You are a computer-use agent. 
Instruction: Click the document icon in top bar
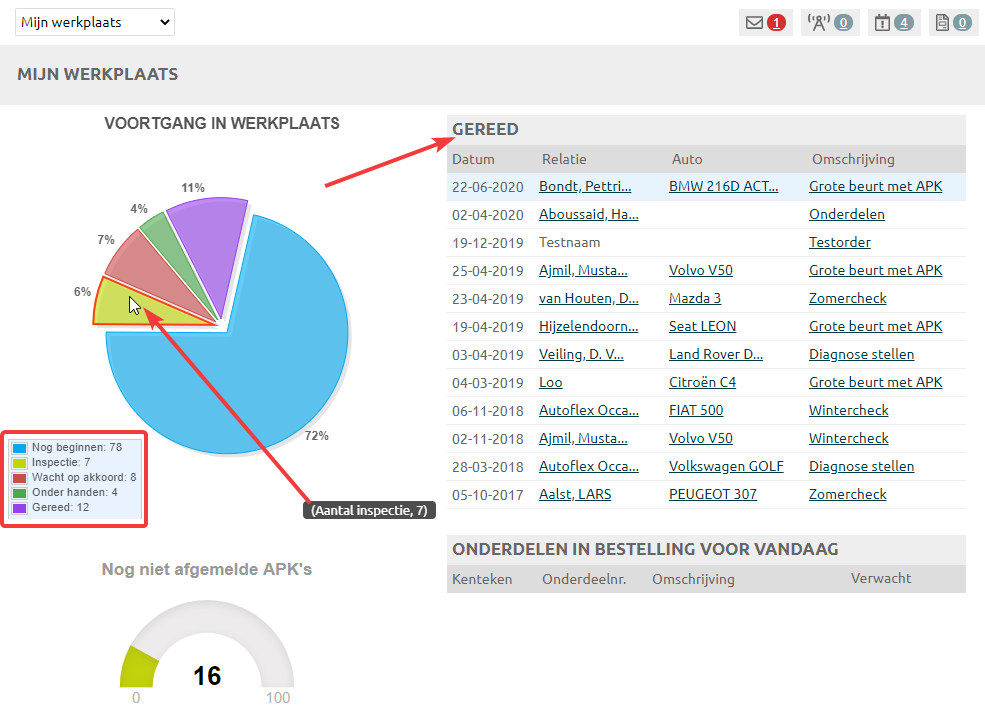942,23
